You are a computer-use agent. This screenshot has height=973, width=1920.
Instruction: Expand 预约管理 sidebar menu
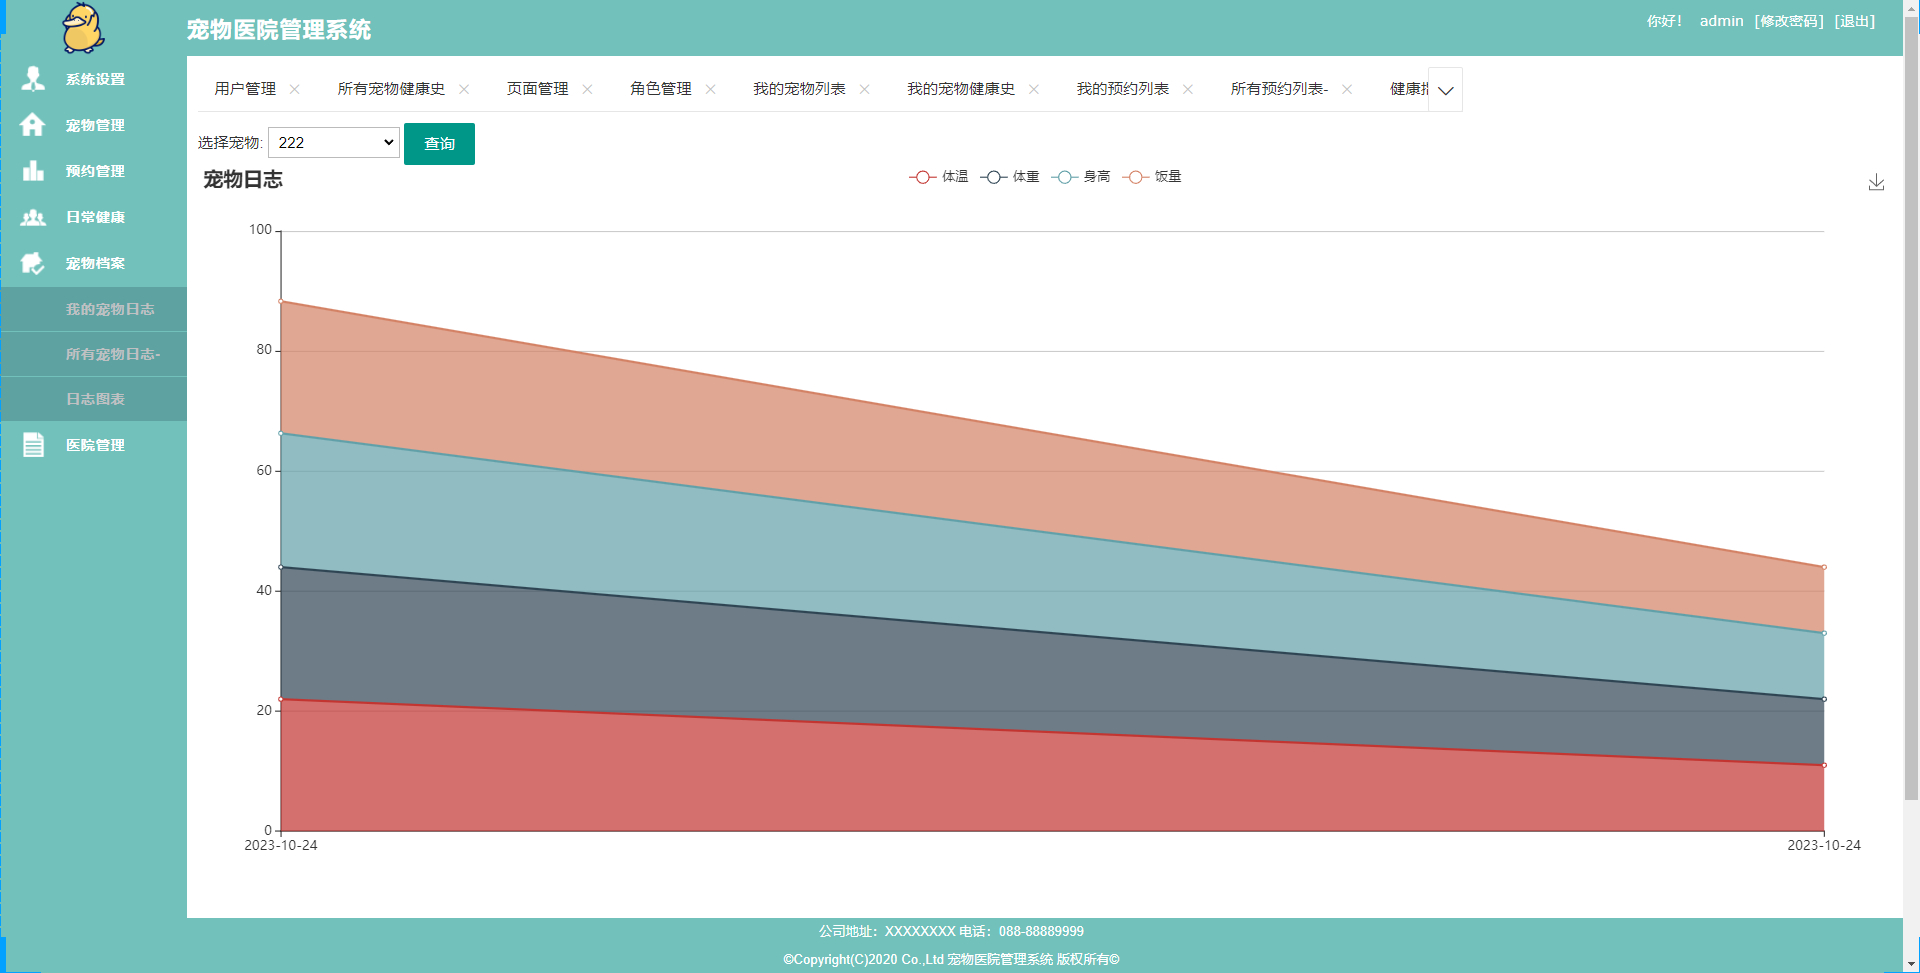[94, 171]
